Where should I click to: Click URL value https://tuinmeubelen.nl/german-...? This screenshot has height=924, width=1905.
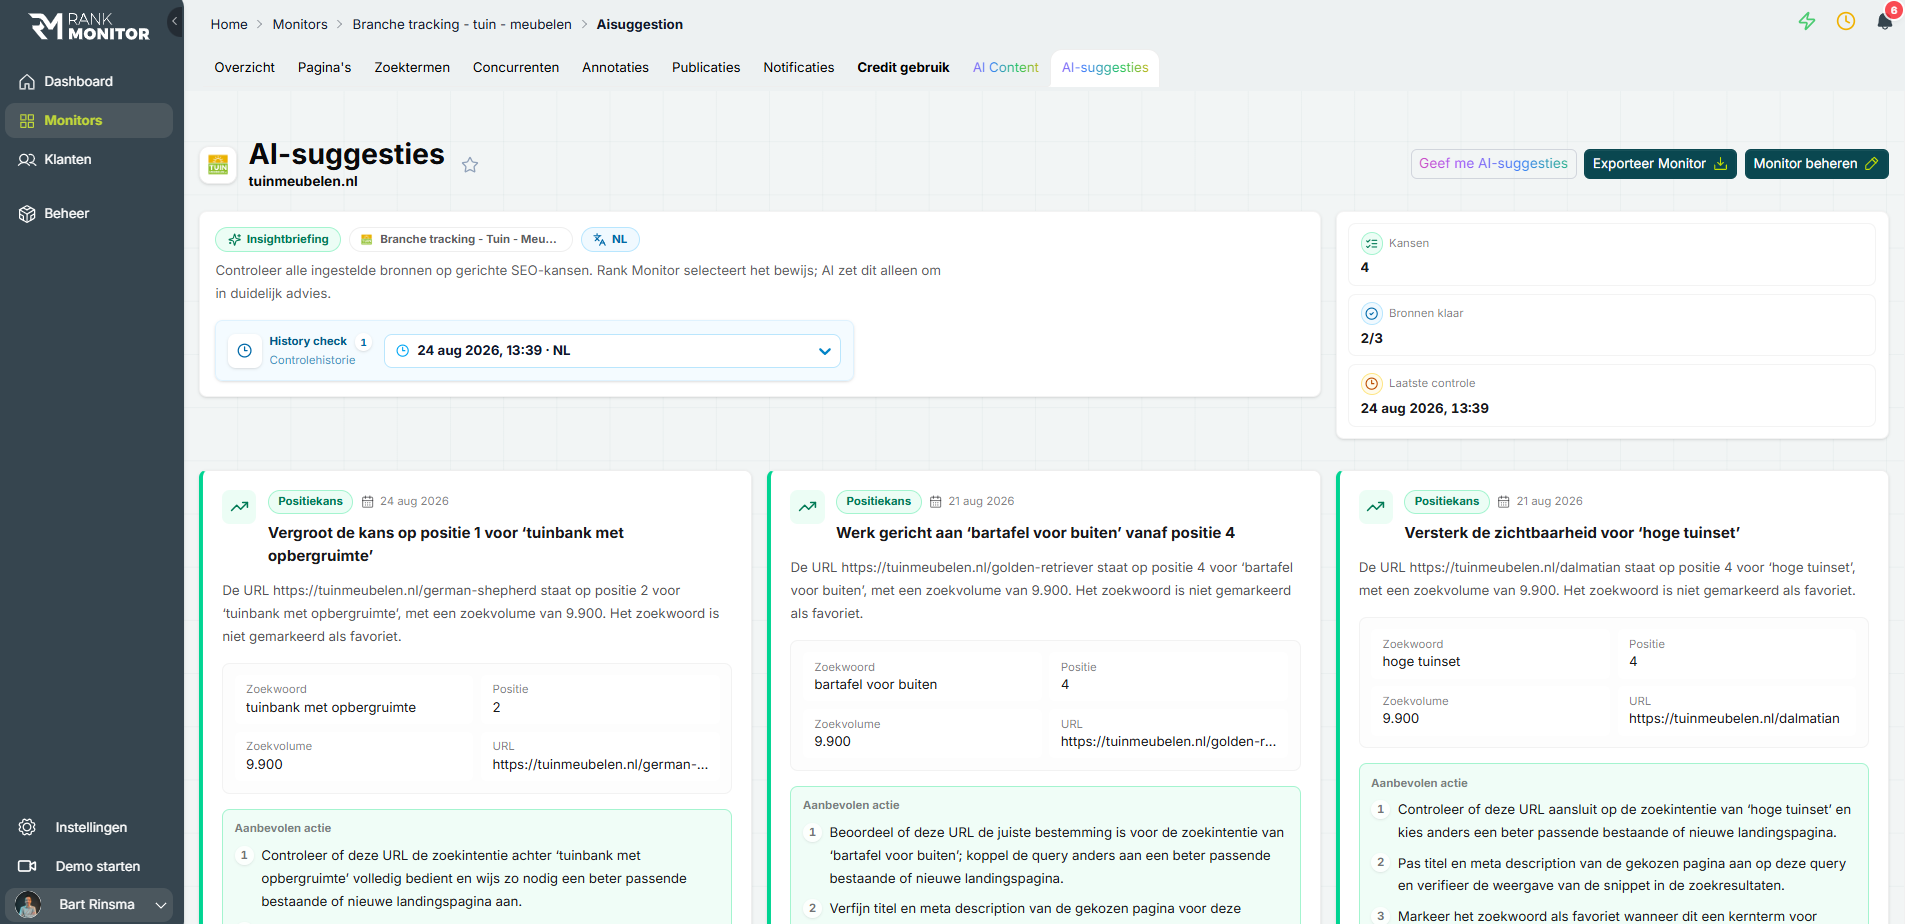[x=600, y=764]
